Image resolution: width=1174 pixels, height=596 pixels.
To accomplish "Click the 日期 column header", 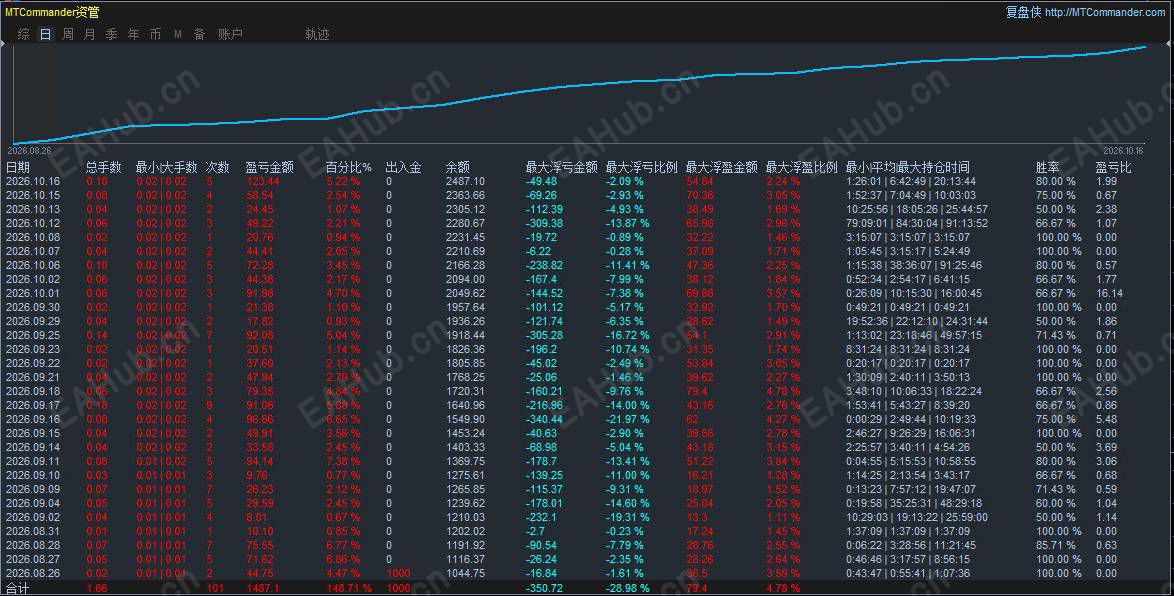I will [x=18, y=167].
